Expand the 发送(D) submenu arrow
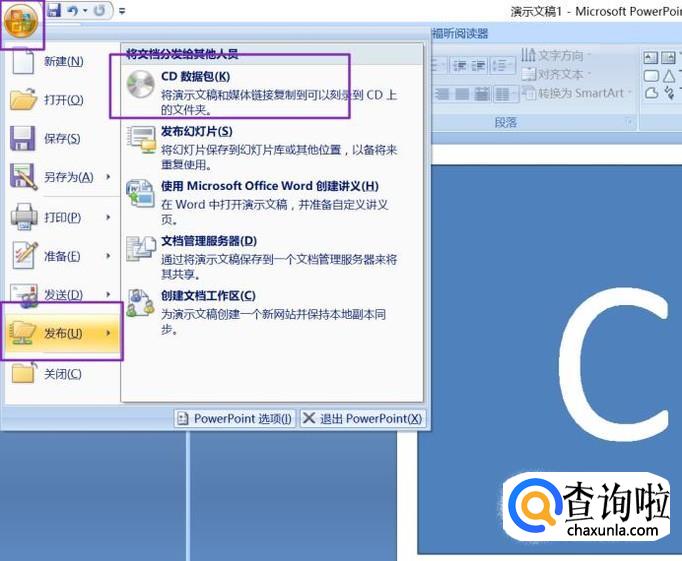 109,294
